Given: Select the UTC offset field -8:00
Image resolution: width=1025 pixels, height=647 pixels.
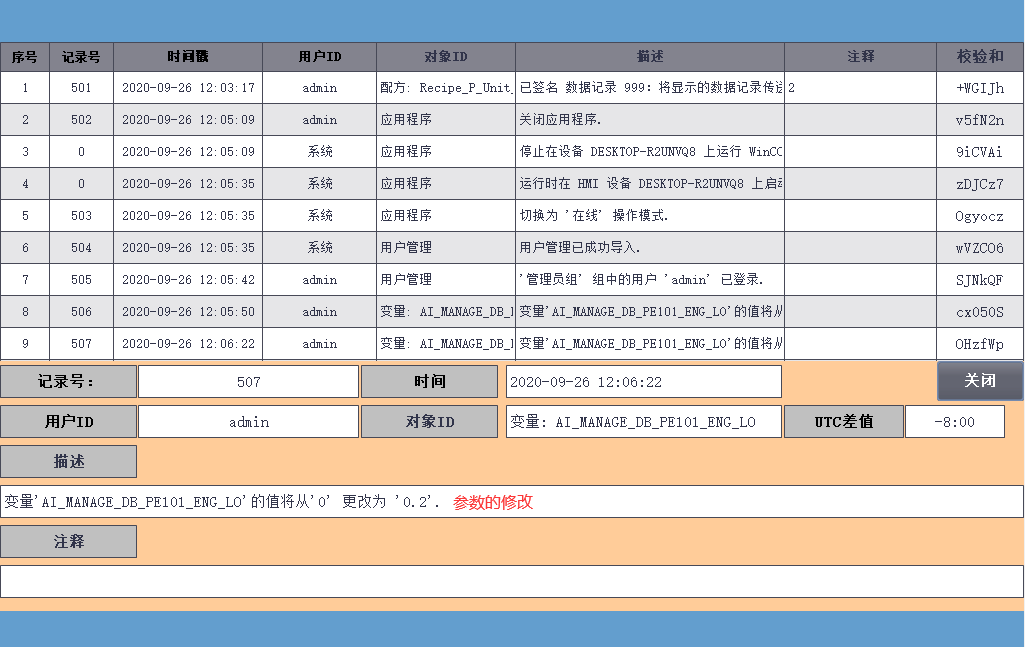Looking at the screenshot, I should [x=955, y=422].
